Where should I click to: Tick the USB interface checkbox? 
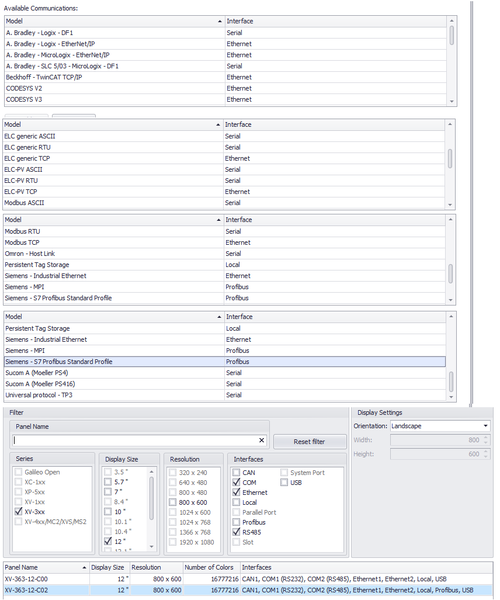coord(284,483)
